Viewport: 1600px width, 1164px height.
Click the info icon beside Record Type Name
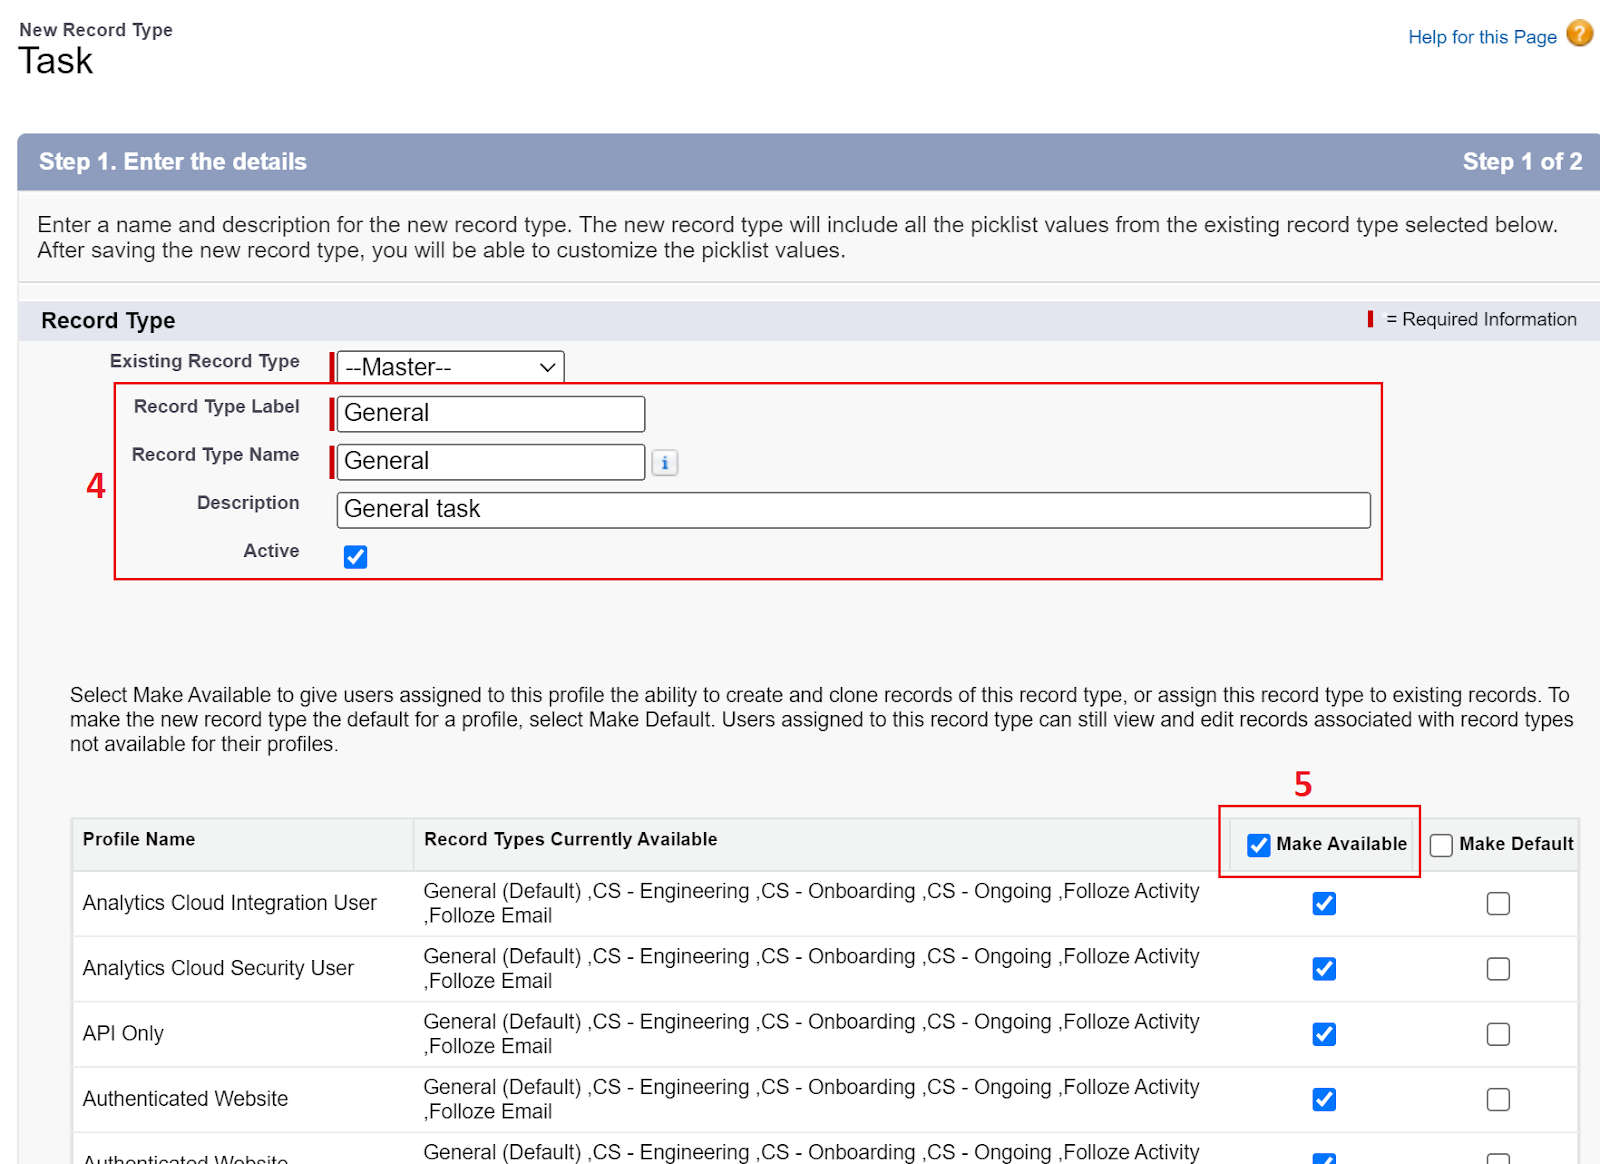click(665, 463)
